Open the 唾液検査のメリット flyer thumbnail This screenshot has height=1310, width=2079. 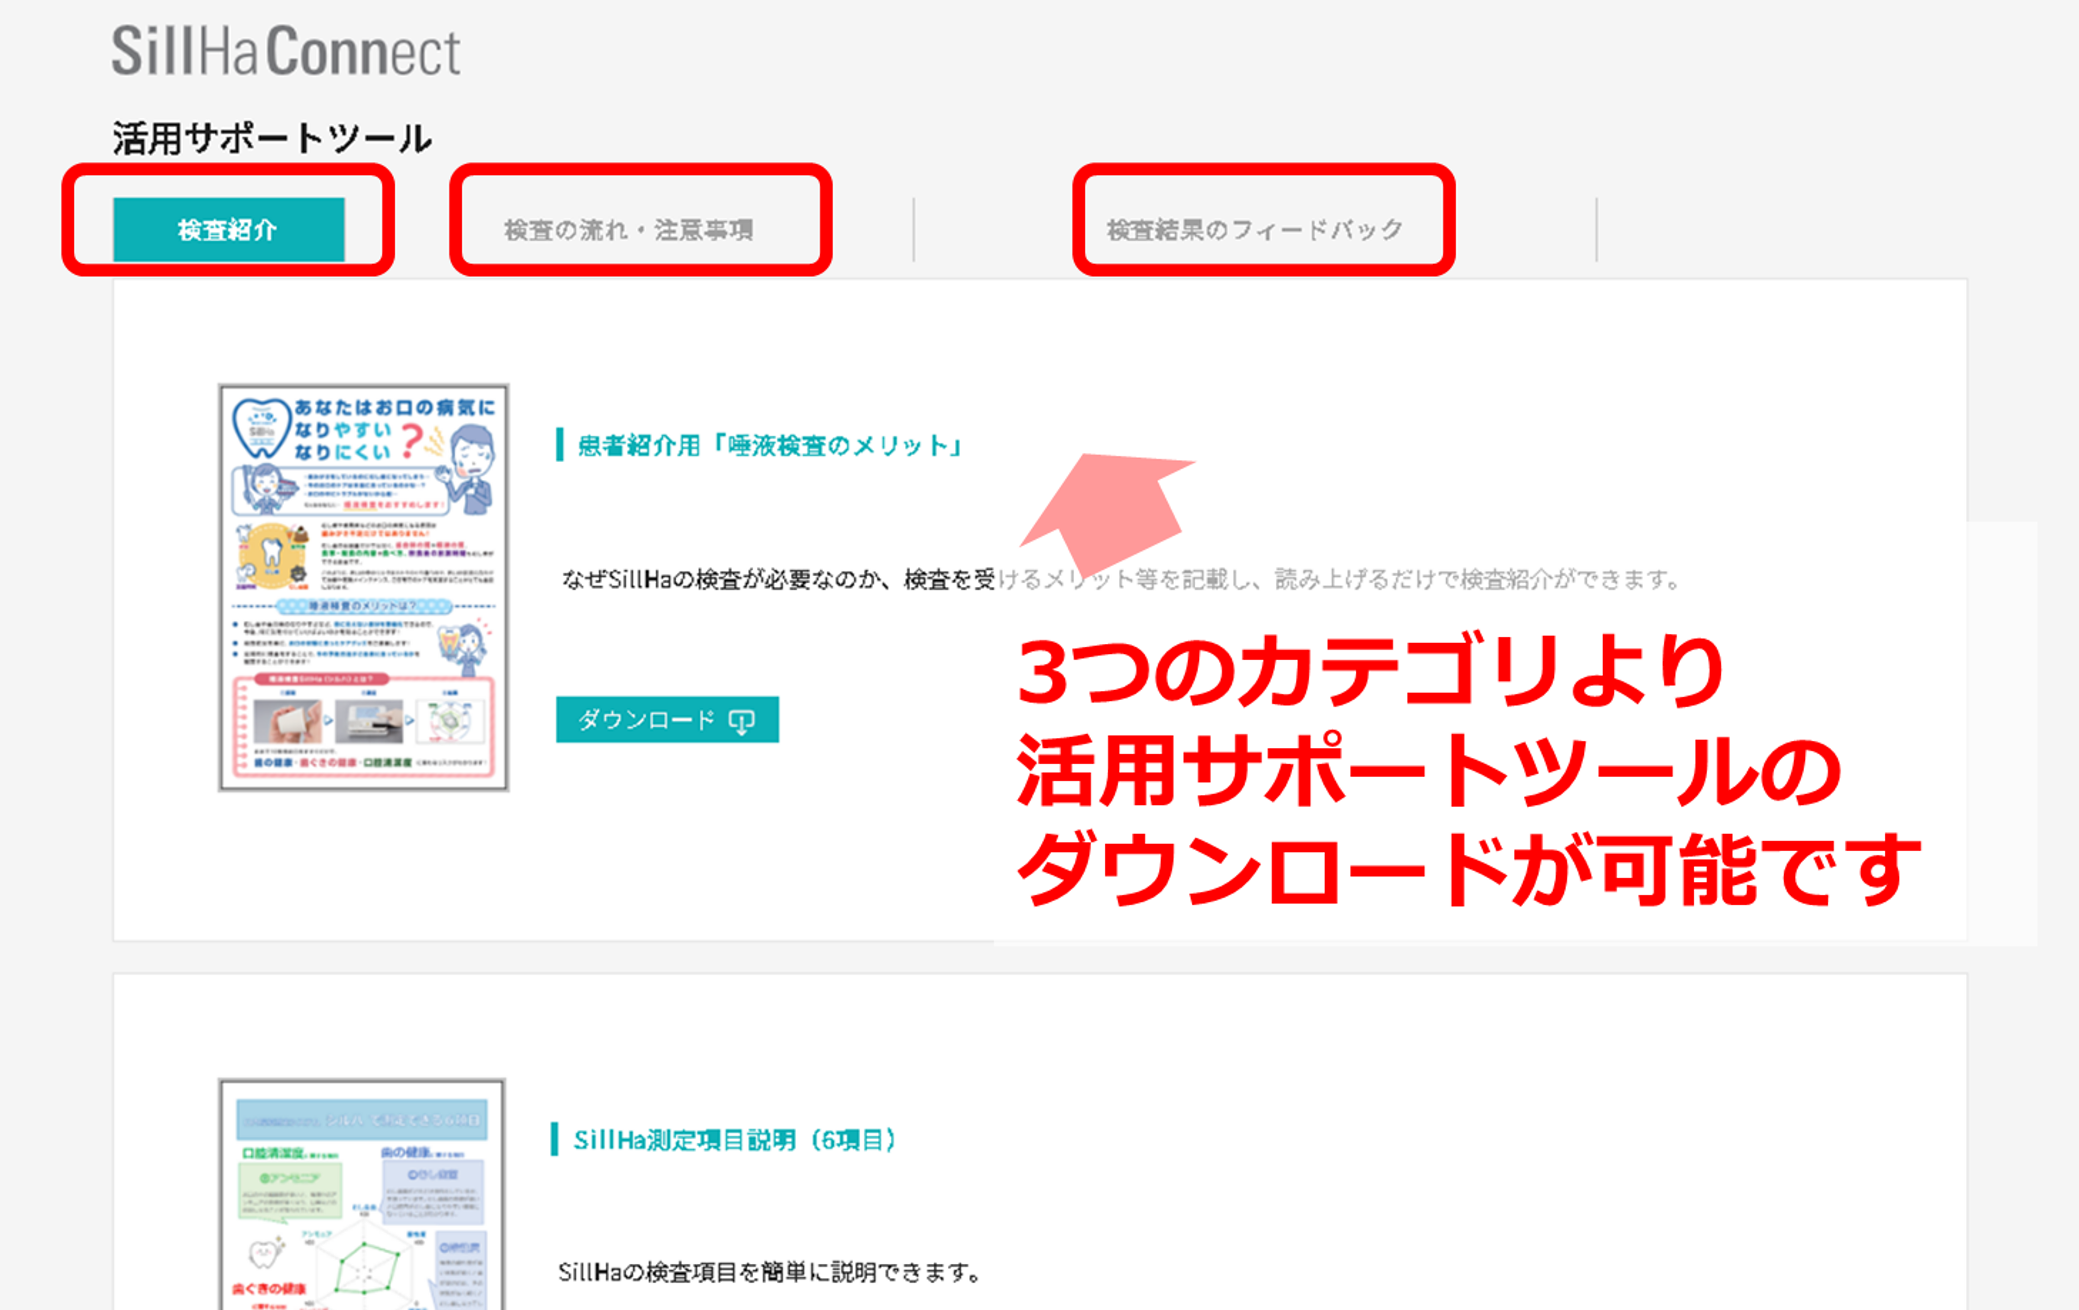[x=363, y=587]
